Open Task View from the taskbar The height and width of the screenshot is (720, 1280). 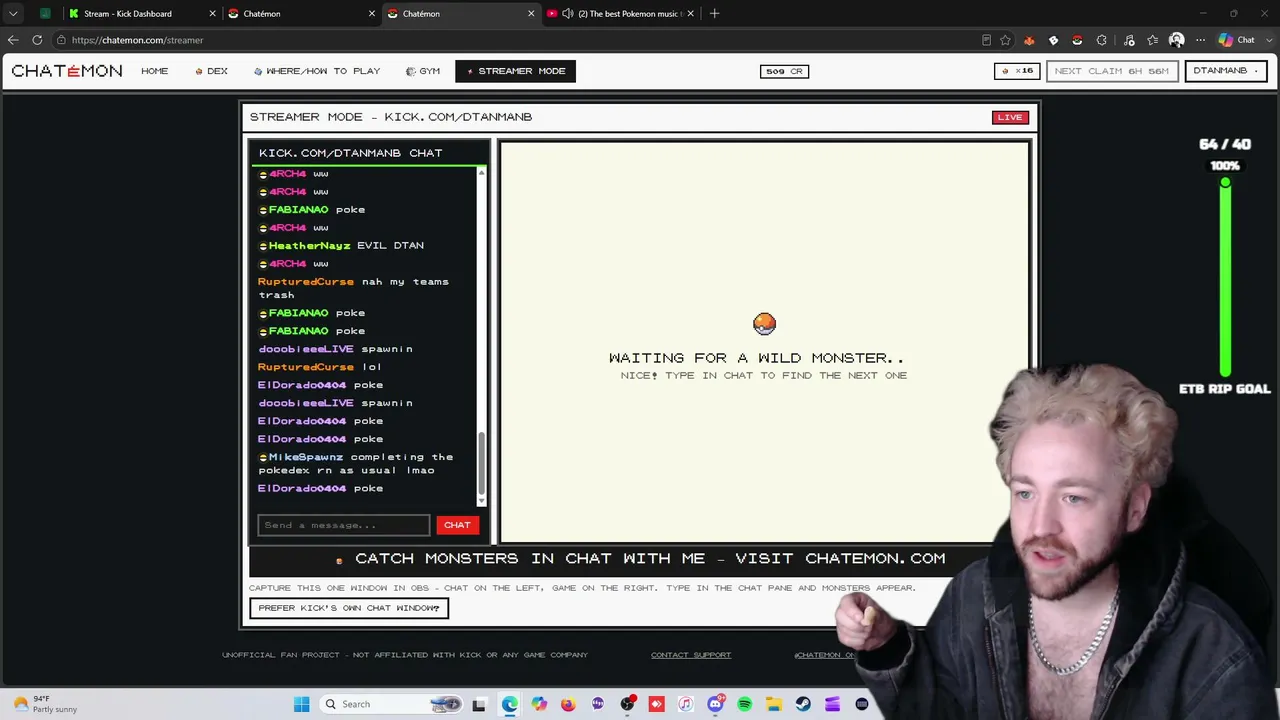coord(479,704)
